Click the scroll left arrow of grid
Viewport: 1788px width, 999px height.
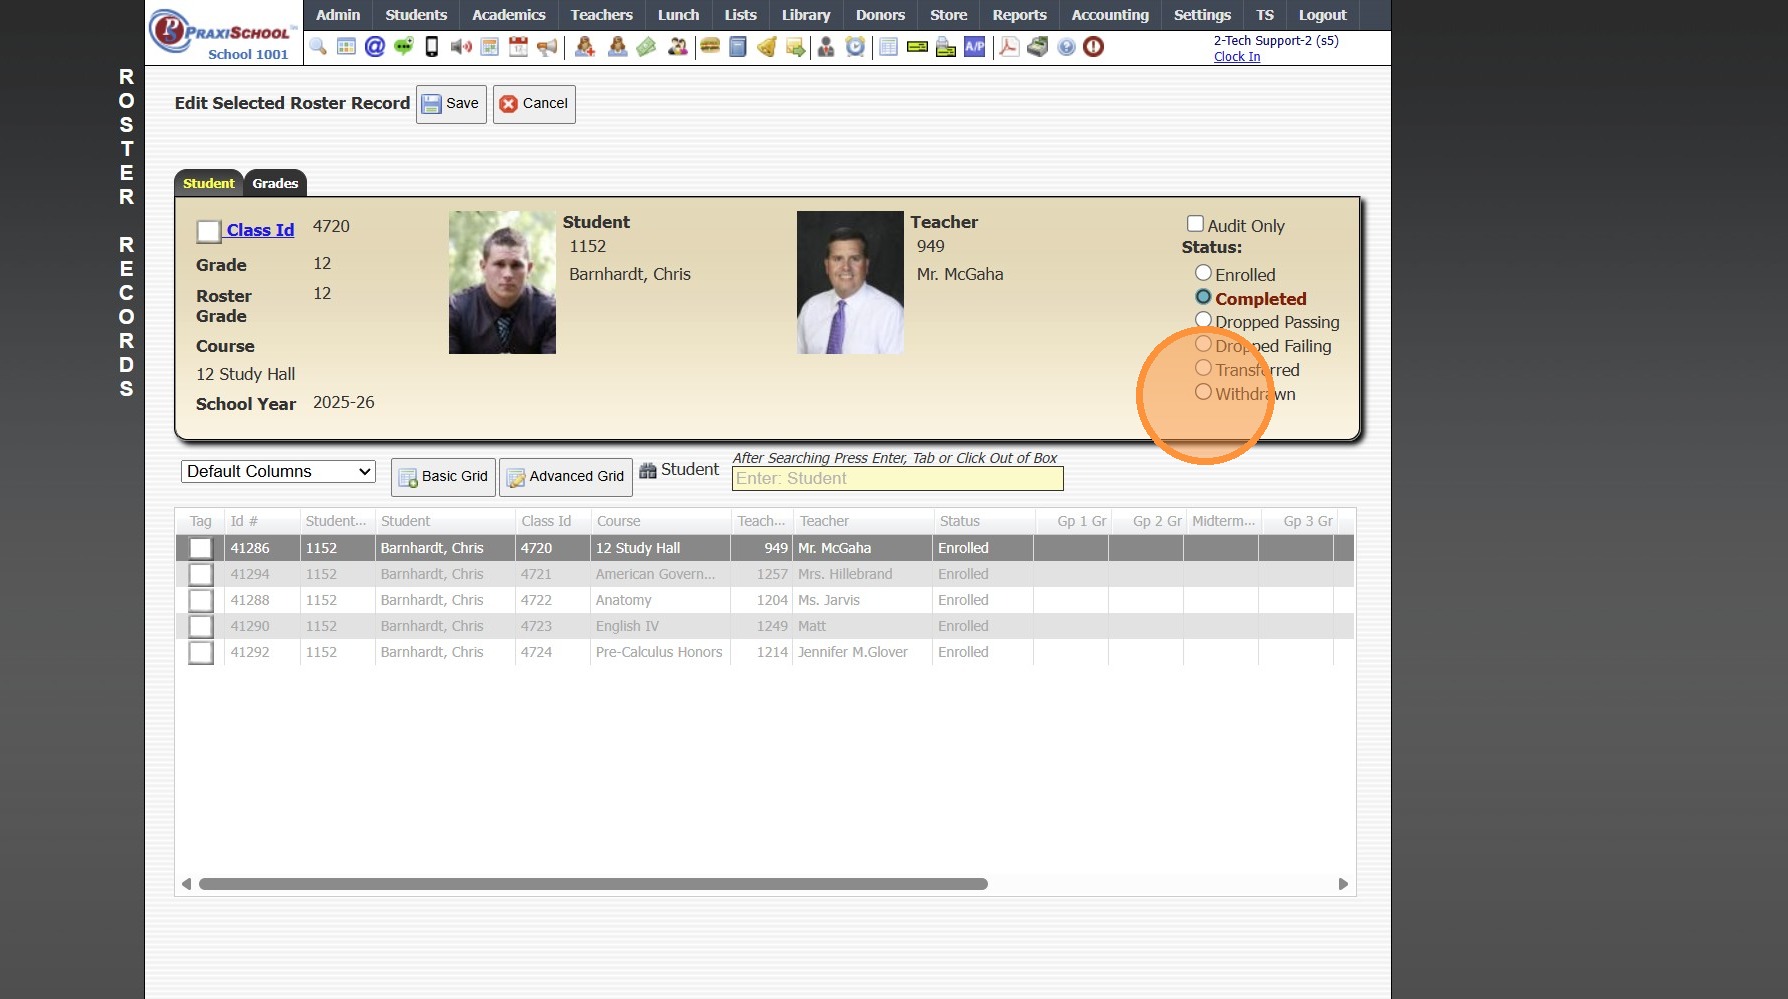pos(186,884)
